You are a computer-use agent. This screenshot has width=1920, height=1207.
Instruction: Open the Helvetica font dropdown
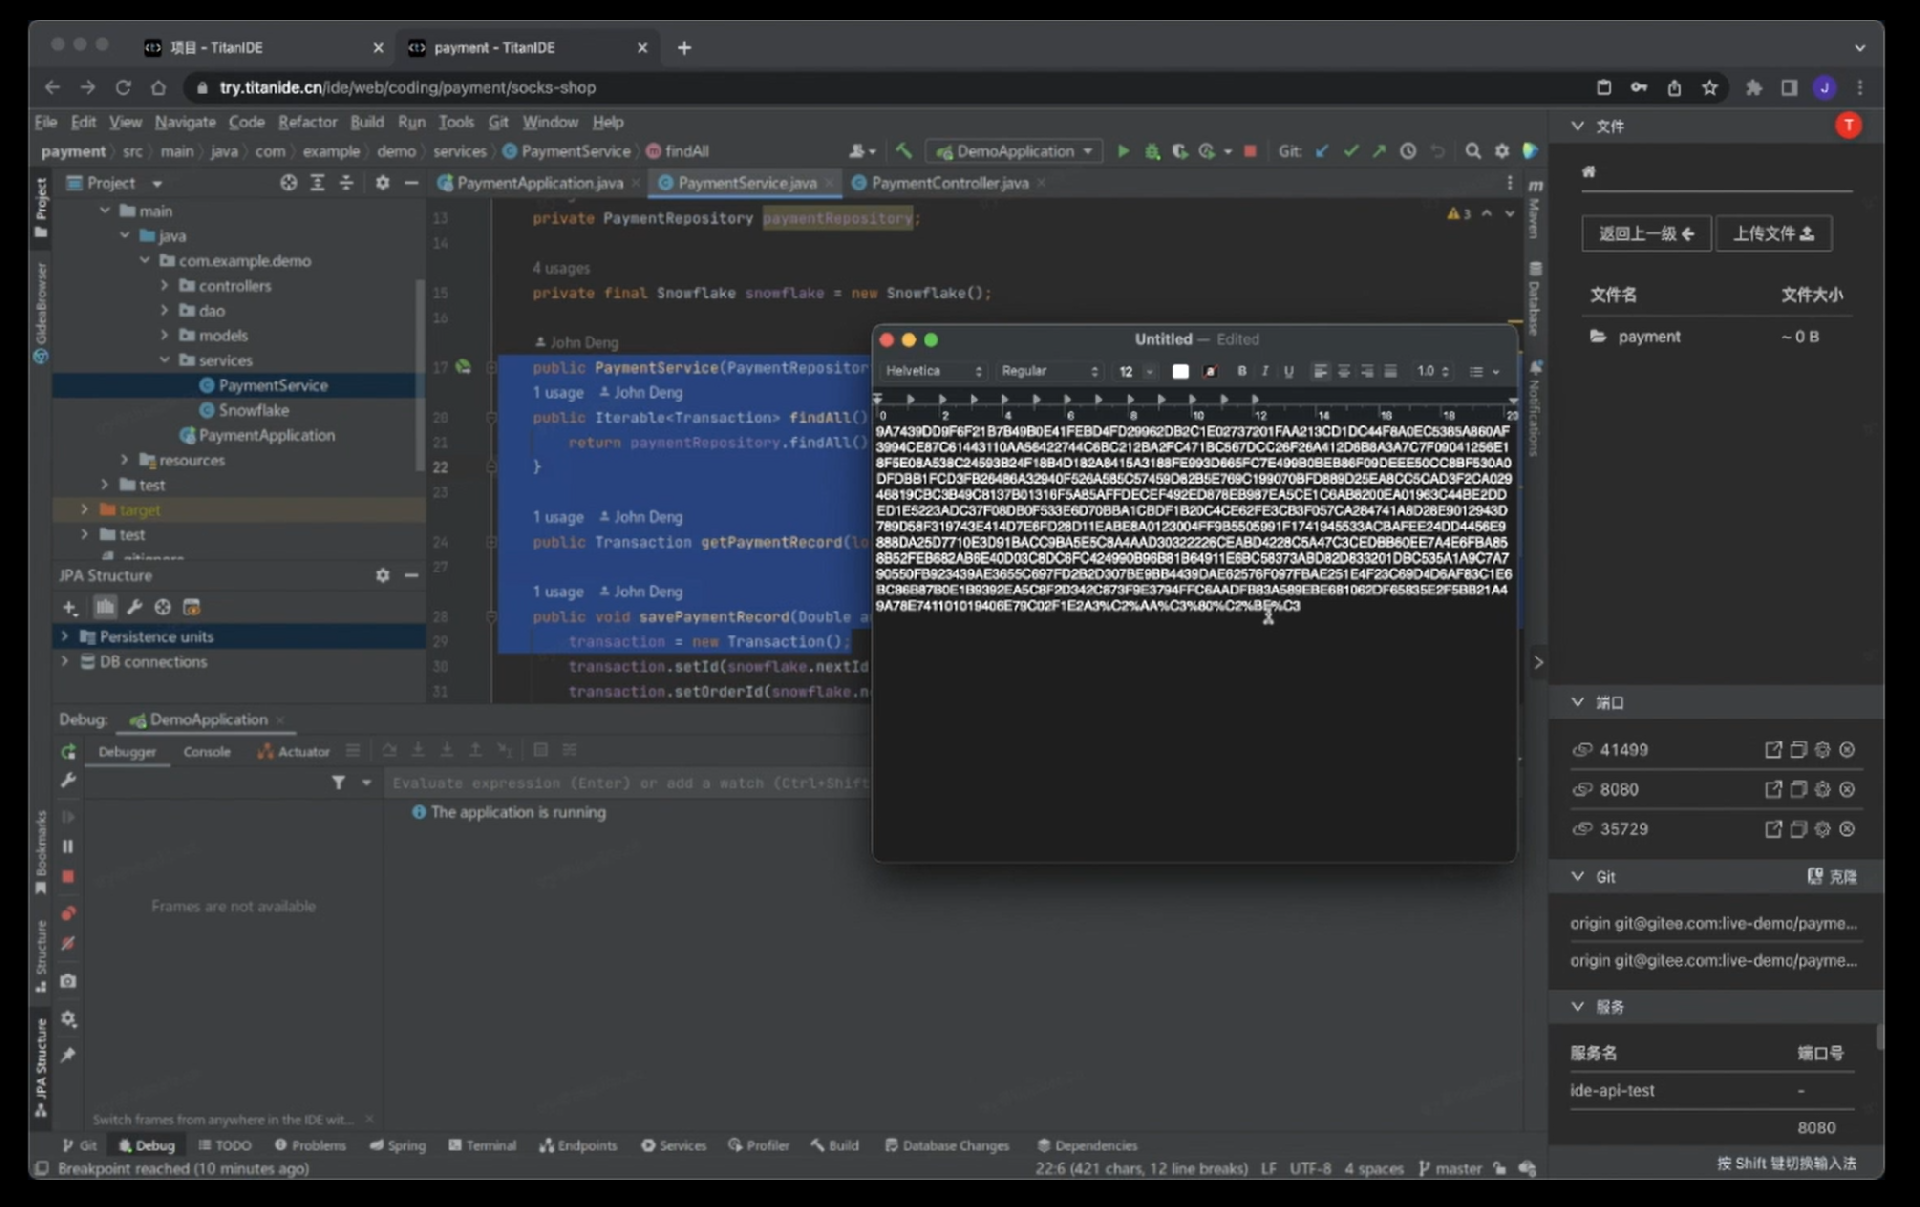933,371
